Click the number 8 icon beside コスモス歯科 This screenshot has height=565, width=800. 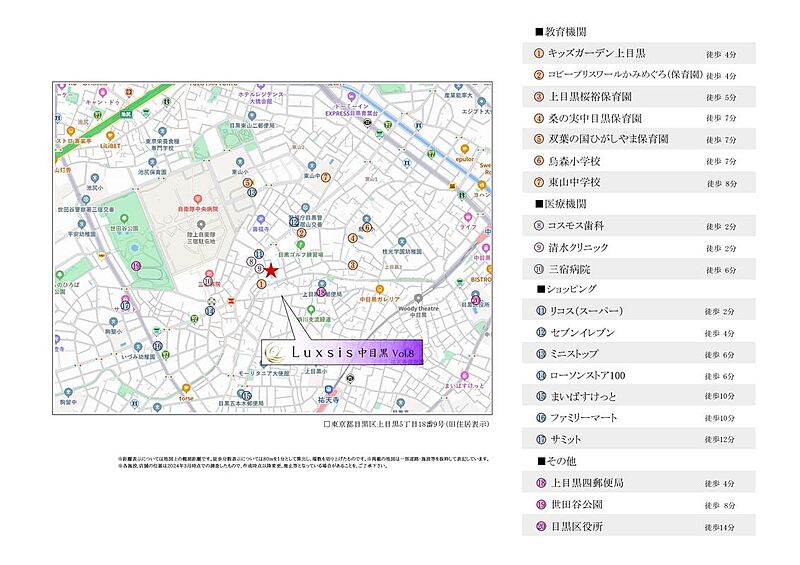(539, 226)
